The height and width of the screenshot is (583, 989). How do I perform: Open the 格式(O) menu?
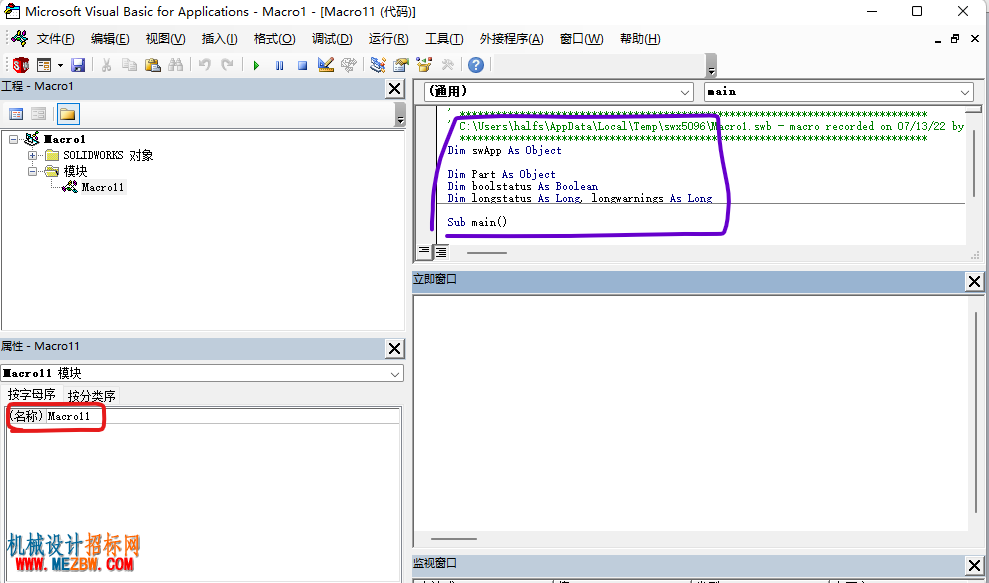coord(274,38)
